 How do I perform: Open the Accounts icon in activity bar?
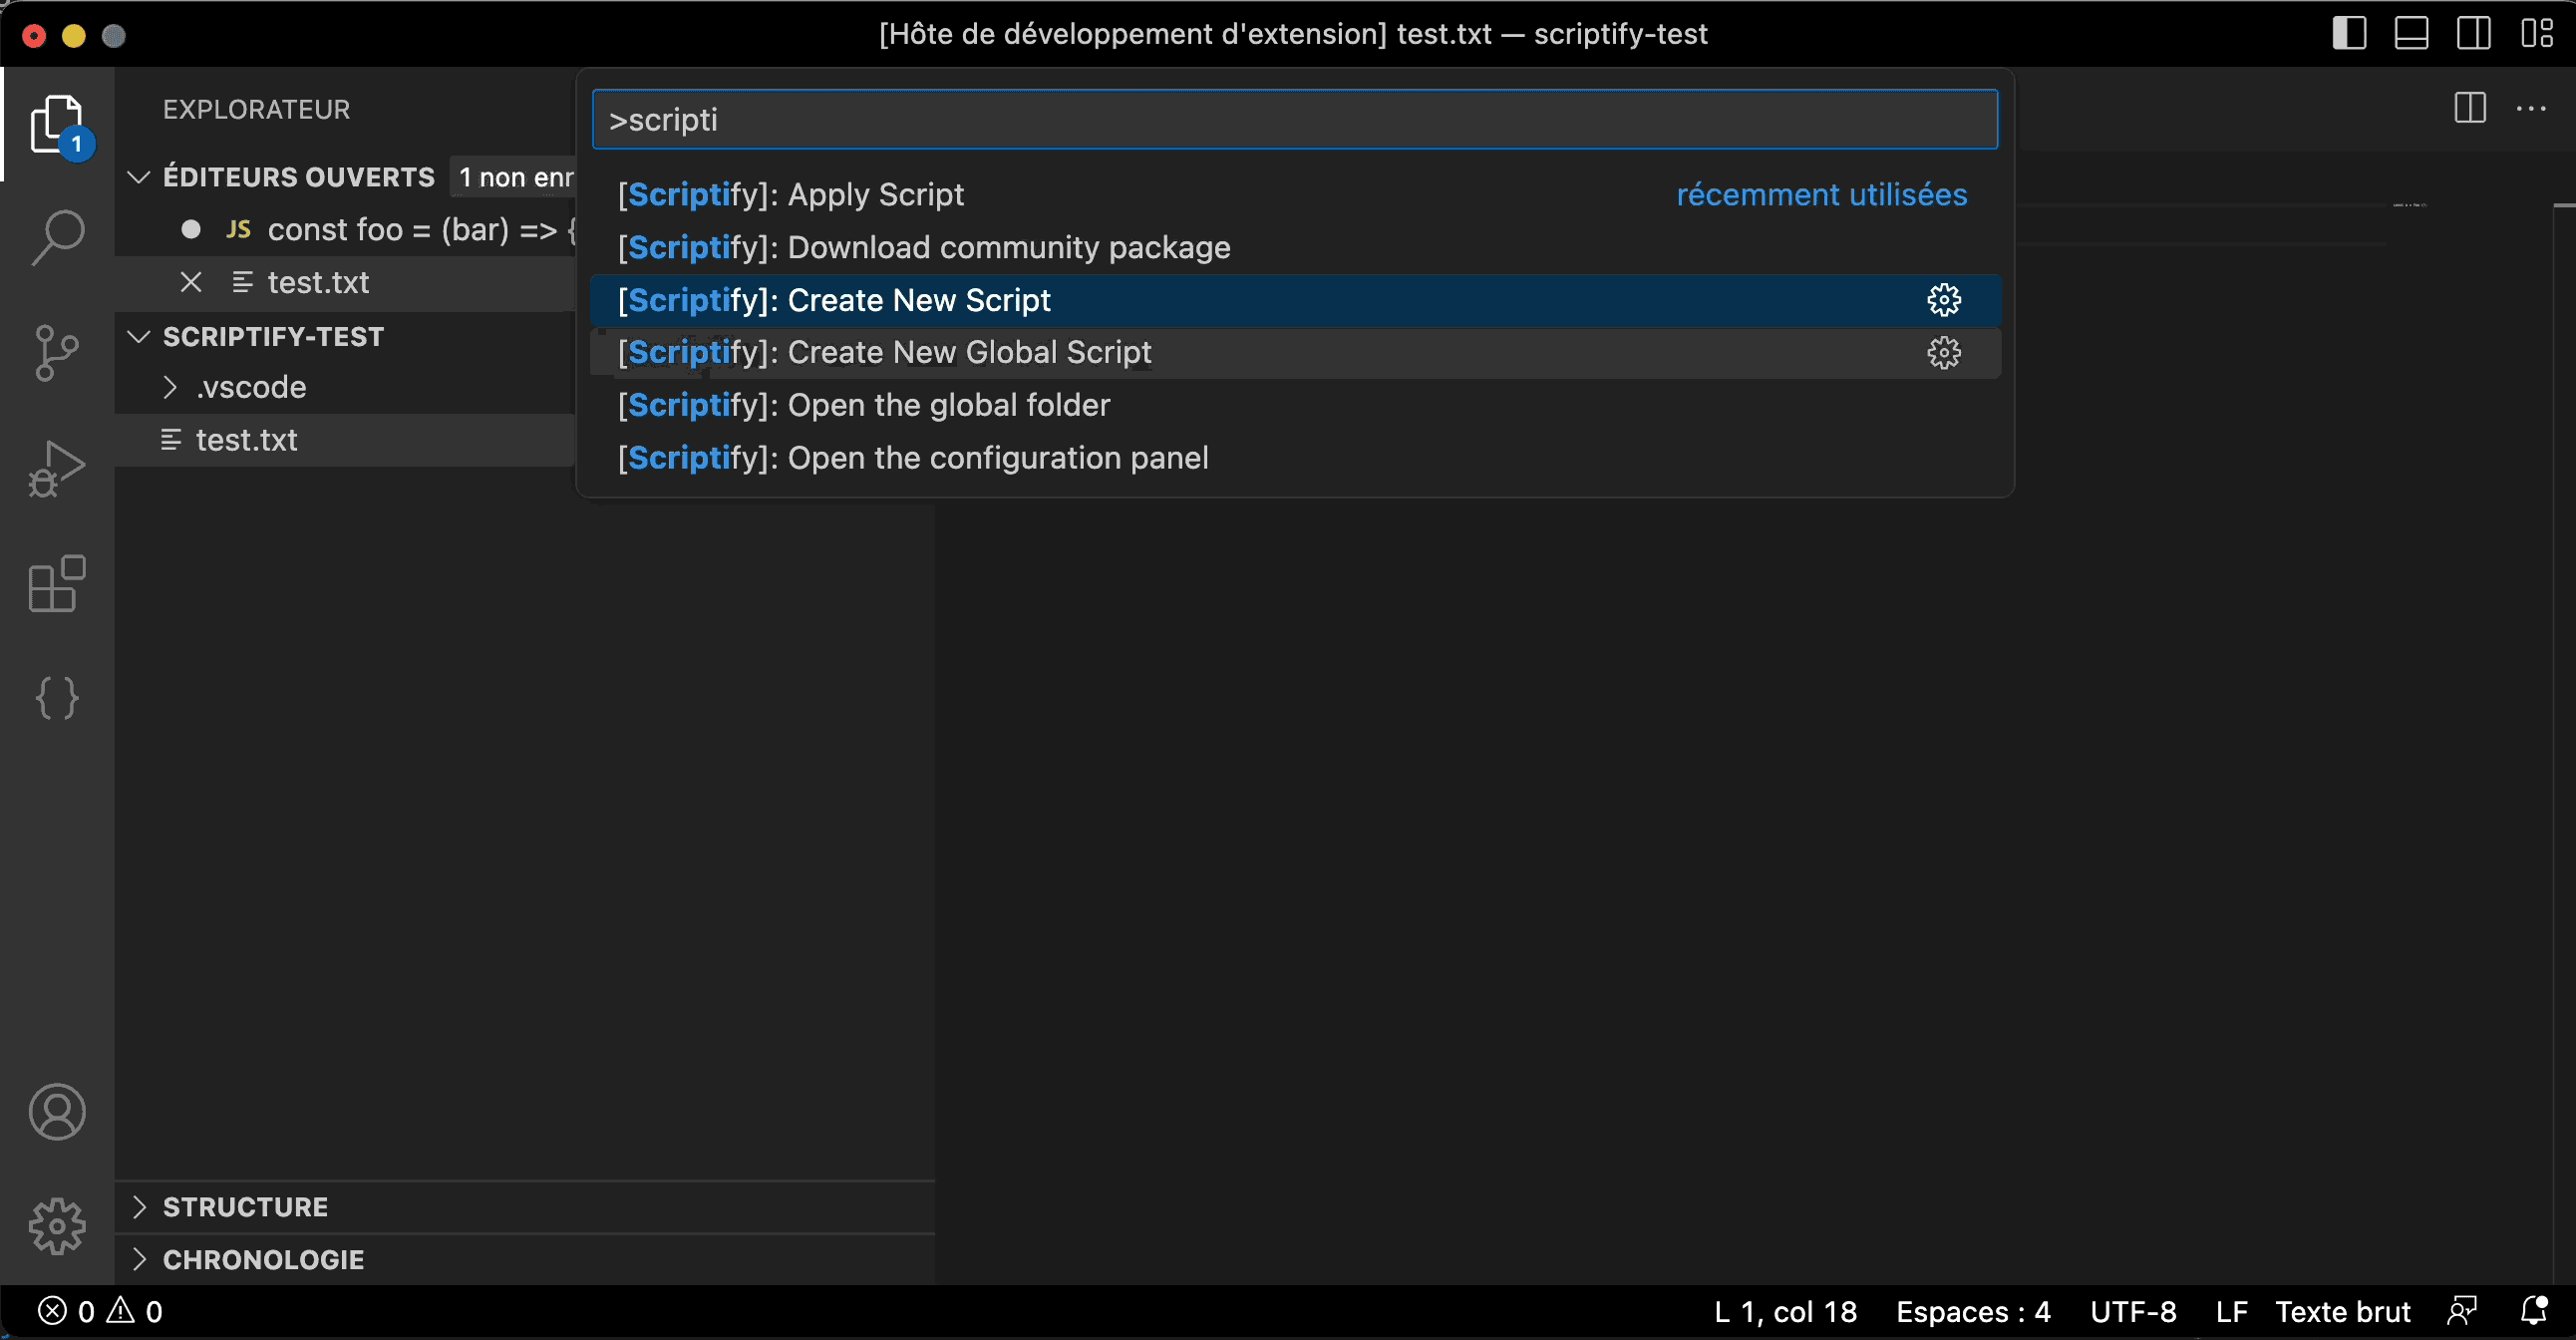57,1112
